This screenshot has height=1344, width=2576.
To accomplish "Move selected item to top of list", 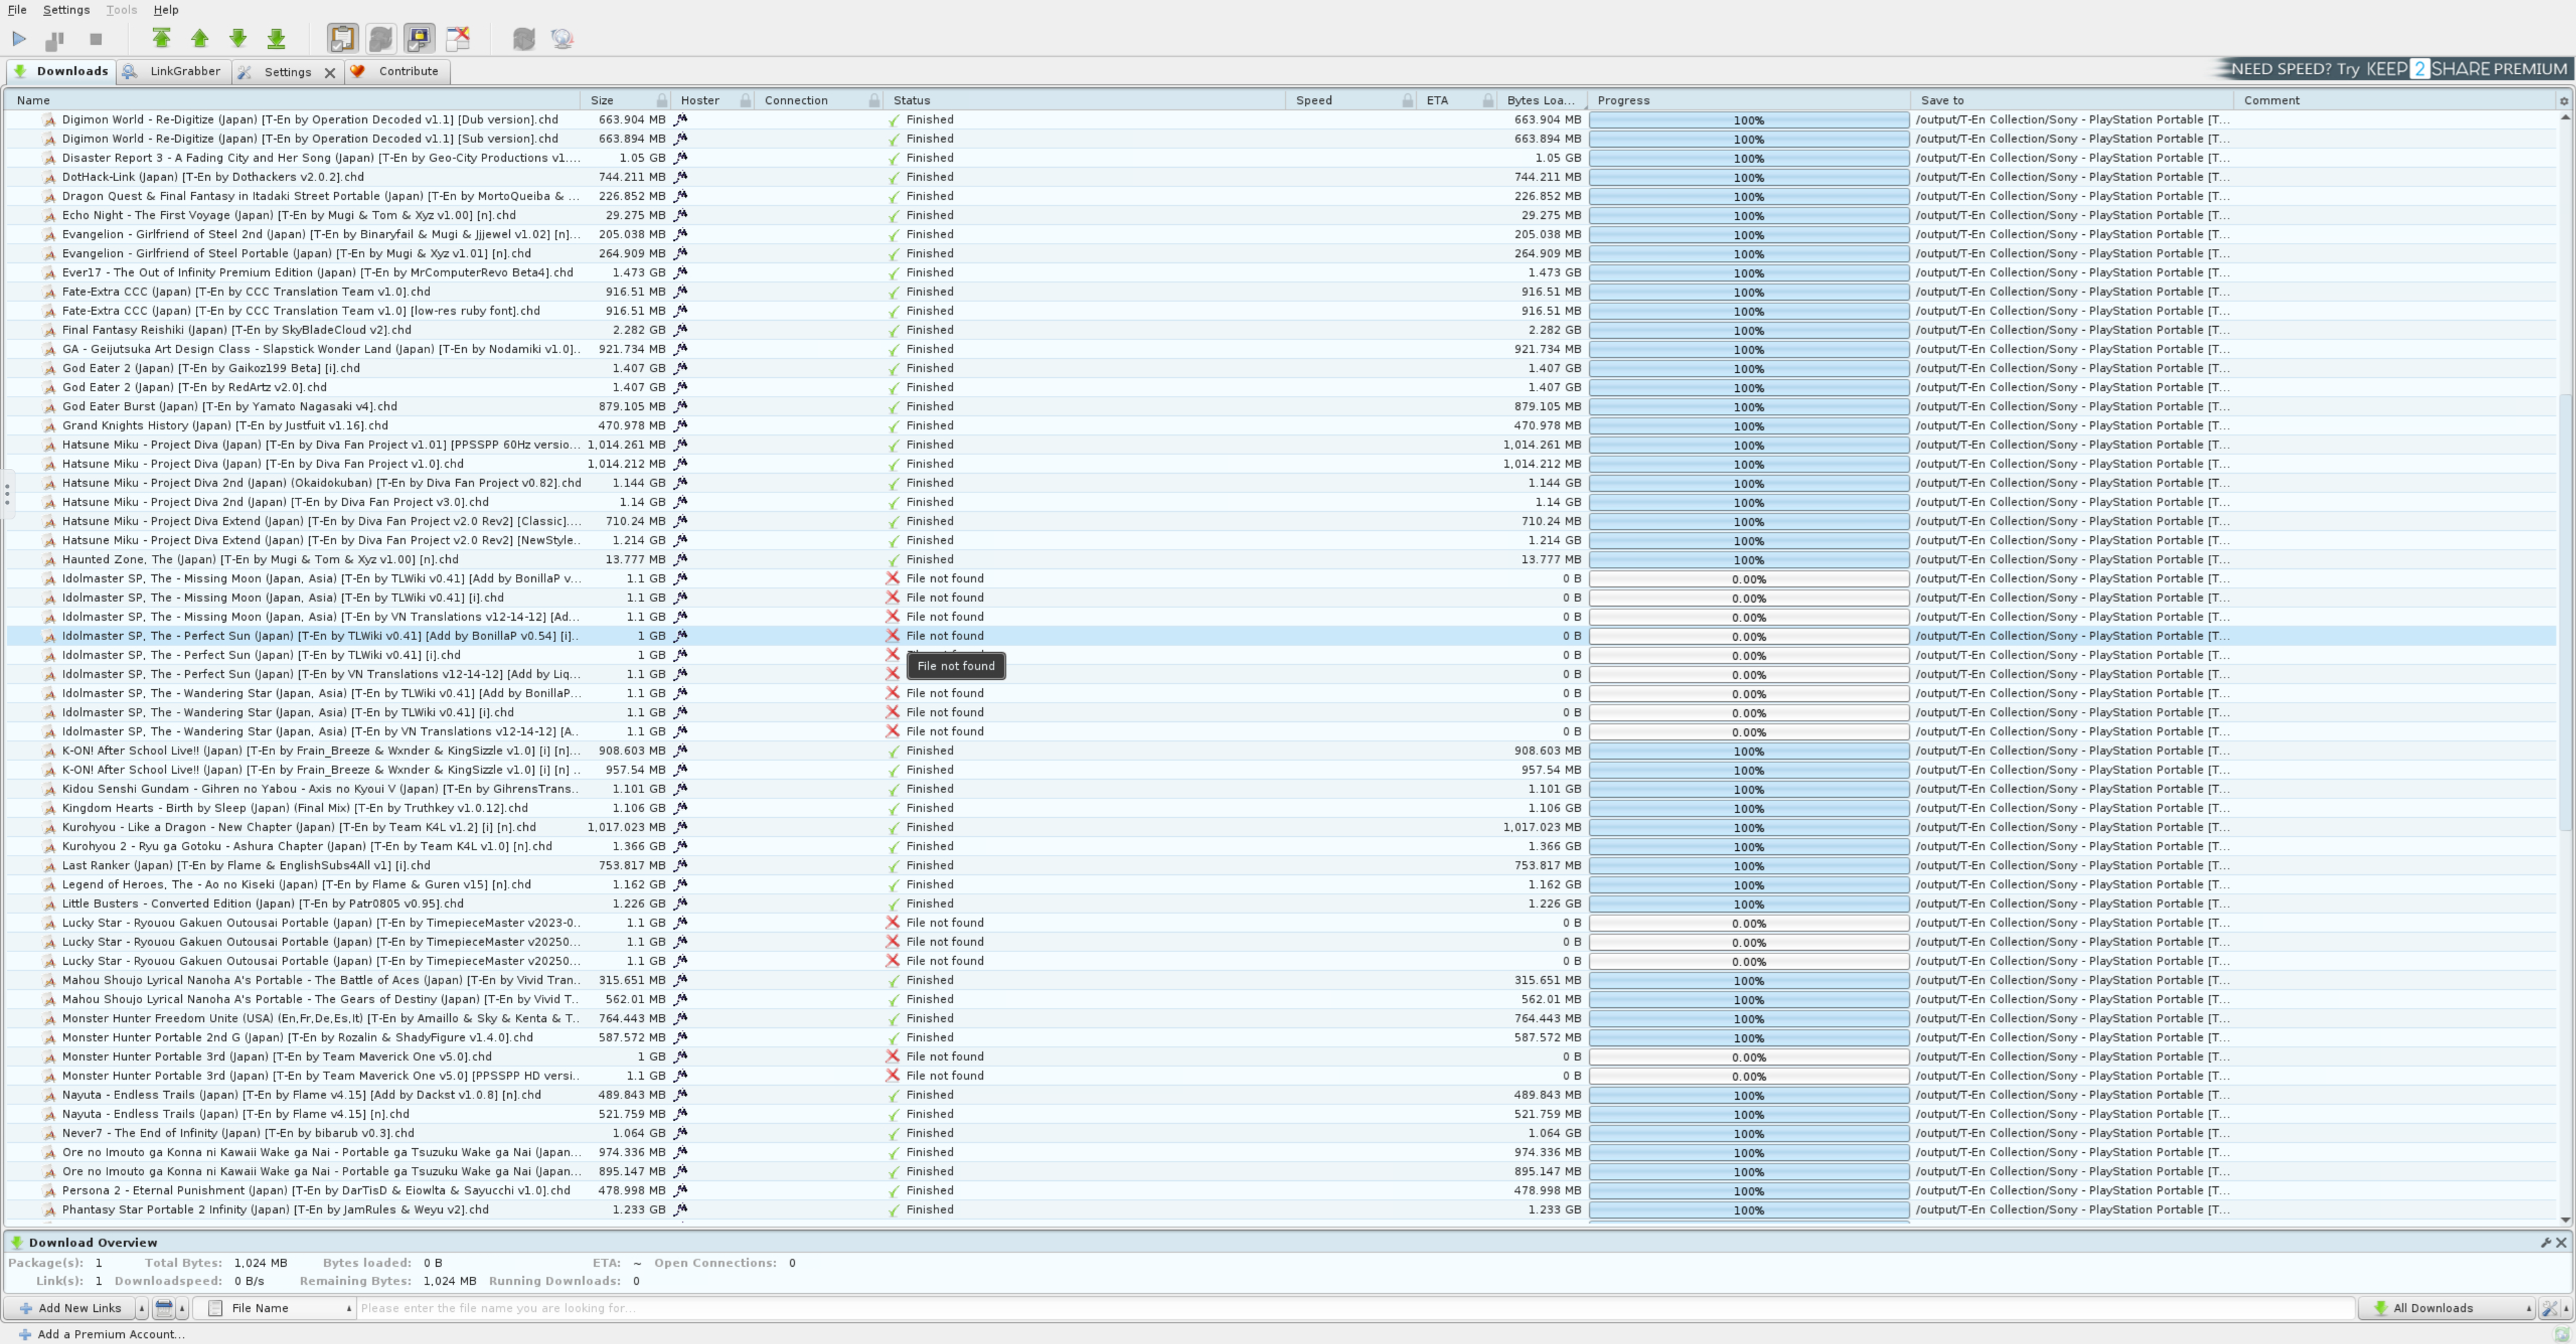I will point(161,39).
